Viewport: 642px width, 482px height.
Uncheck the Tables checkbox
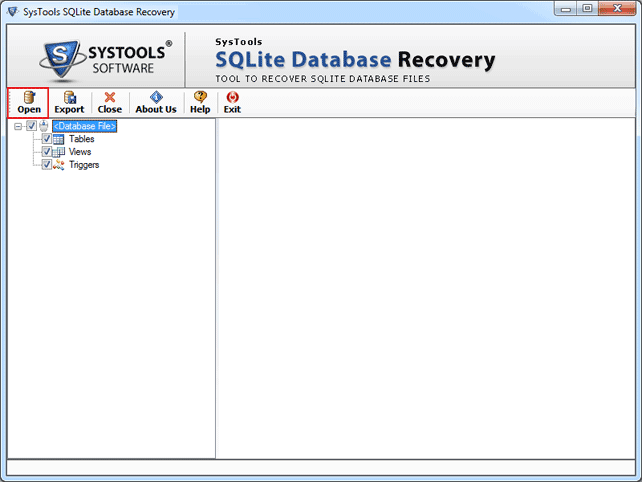click(47, 139)
